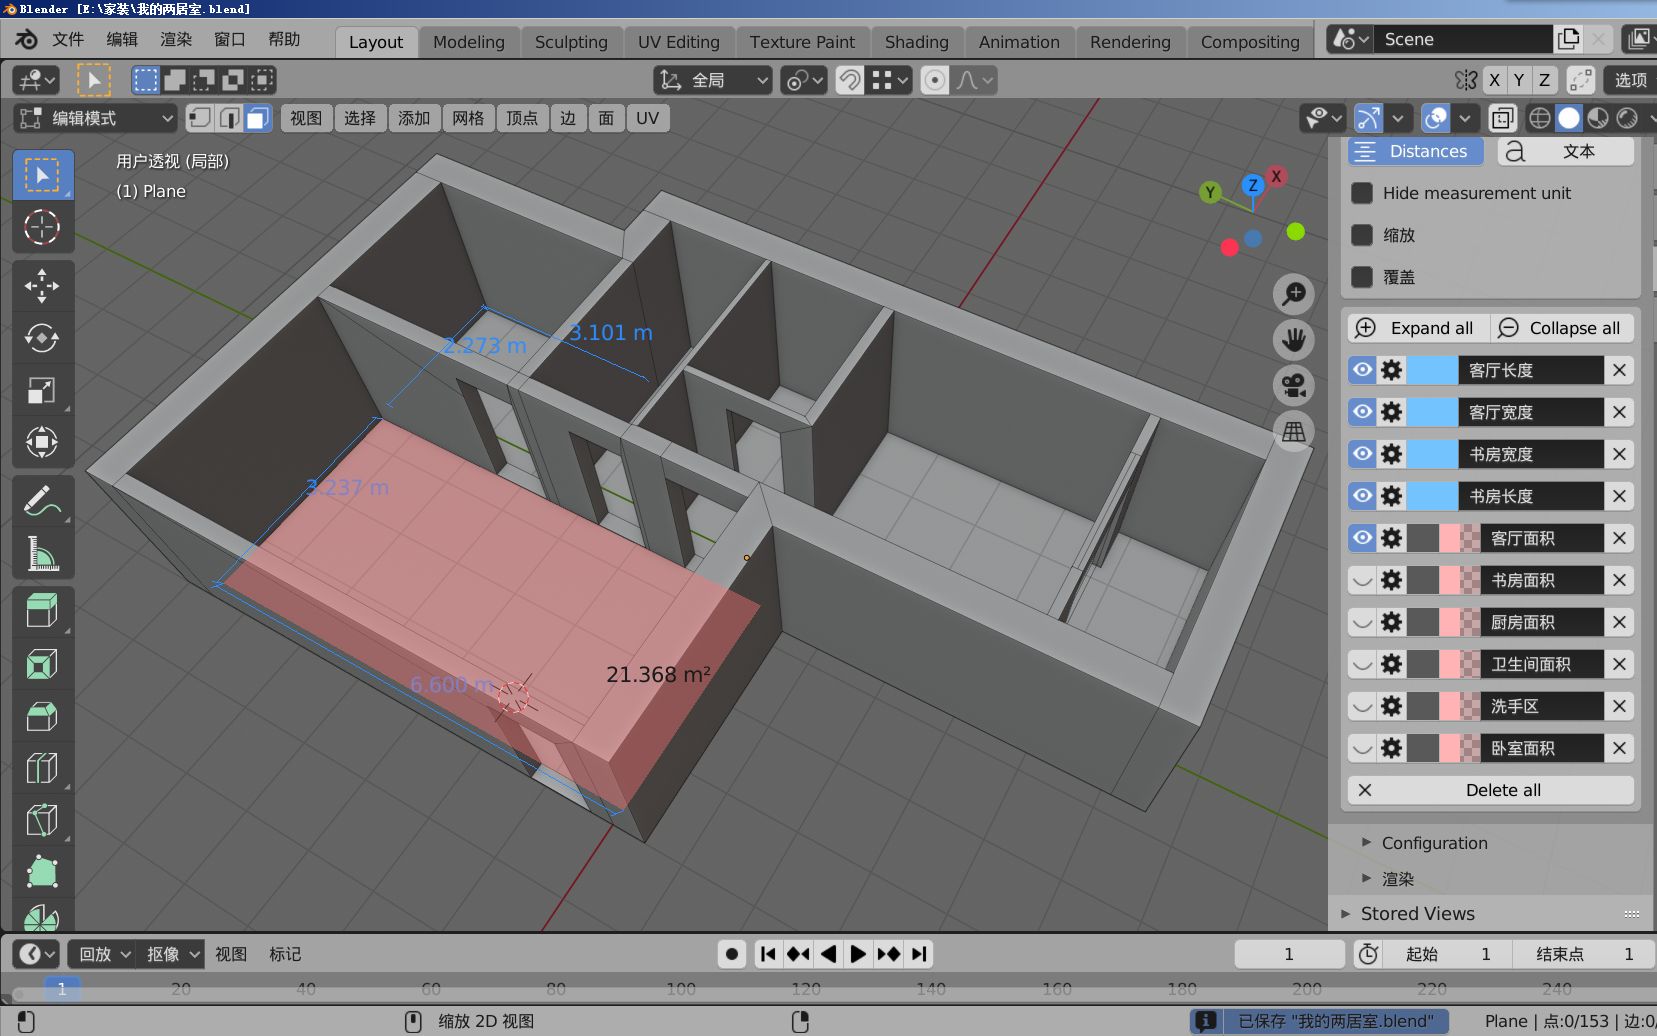Switch to the Shading workspace tab
1657x1036 pixels.
pos(916,41)
